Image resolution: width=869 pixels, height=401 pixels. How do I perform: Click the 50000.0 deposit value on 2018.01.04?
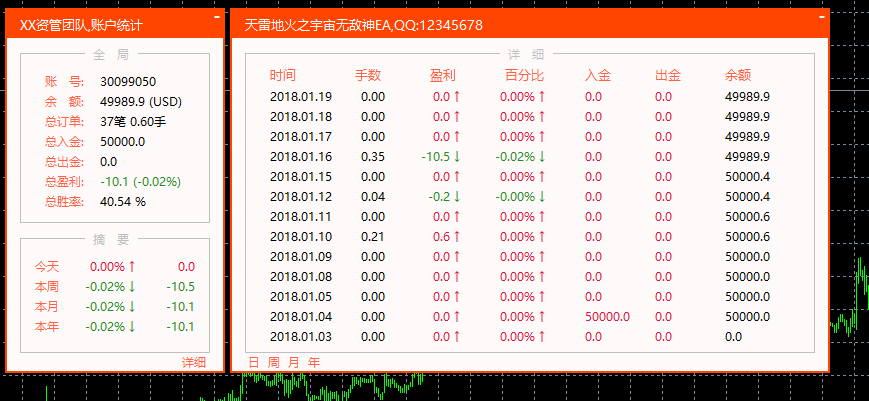(x=607, y=317)
